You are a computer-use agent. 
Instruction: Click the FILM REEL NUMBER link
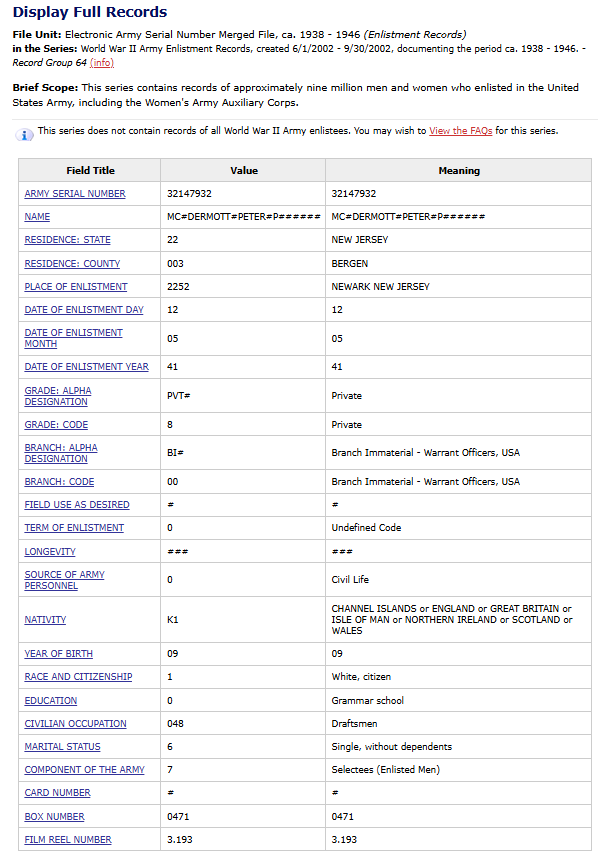tap(68, 840)
